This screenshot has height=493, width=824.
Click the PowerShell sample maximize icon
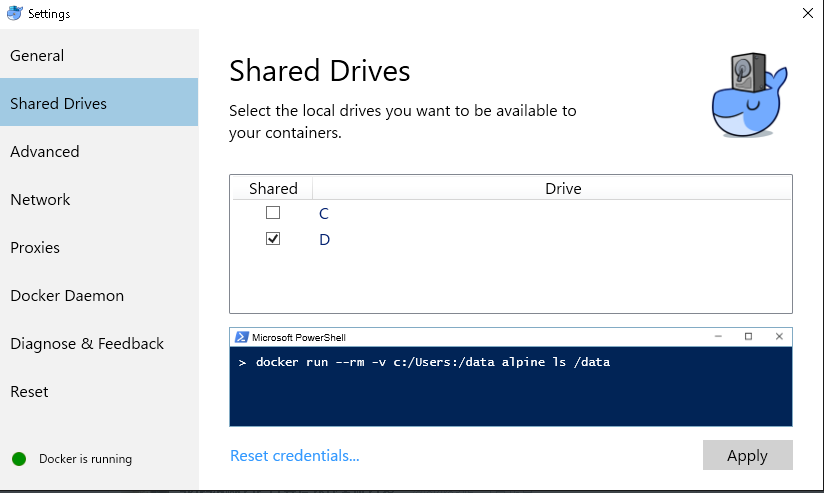[x=748, y=337]
